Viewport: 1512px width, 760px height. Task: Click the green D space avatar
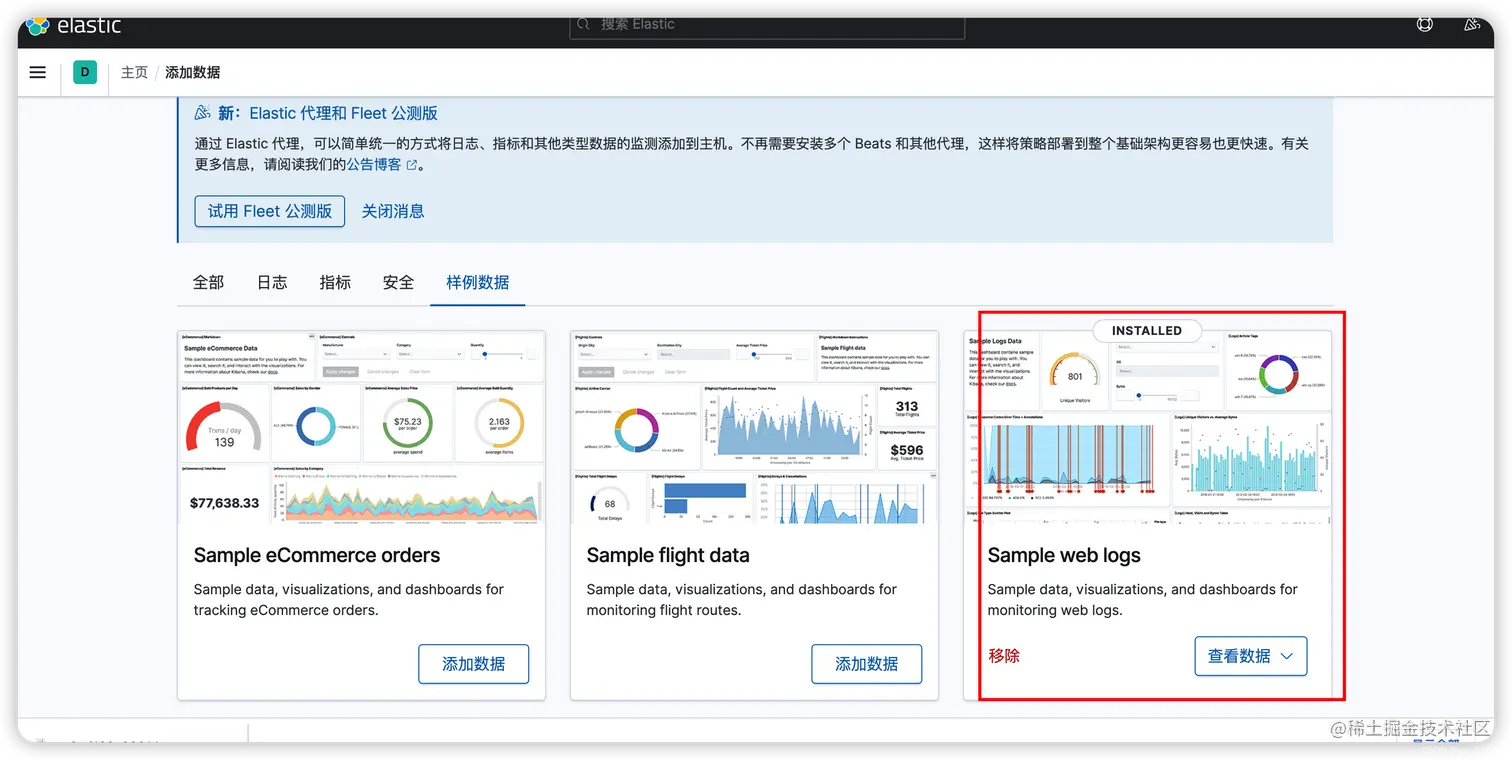(85, 72)
